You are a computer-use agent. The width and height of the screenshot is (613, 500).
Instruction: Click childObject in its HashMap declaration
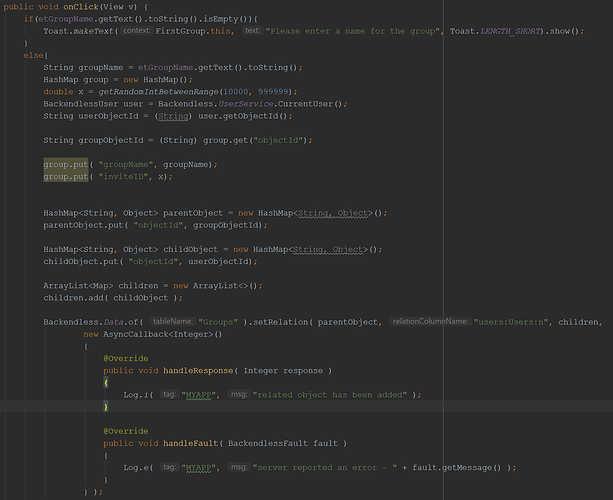(190, 249)
